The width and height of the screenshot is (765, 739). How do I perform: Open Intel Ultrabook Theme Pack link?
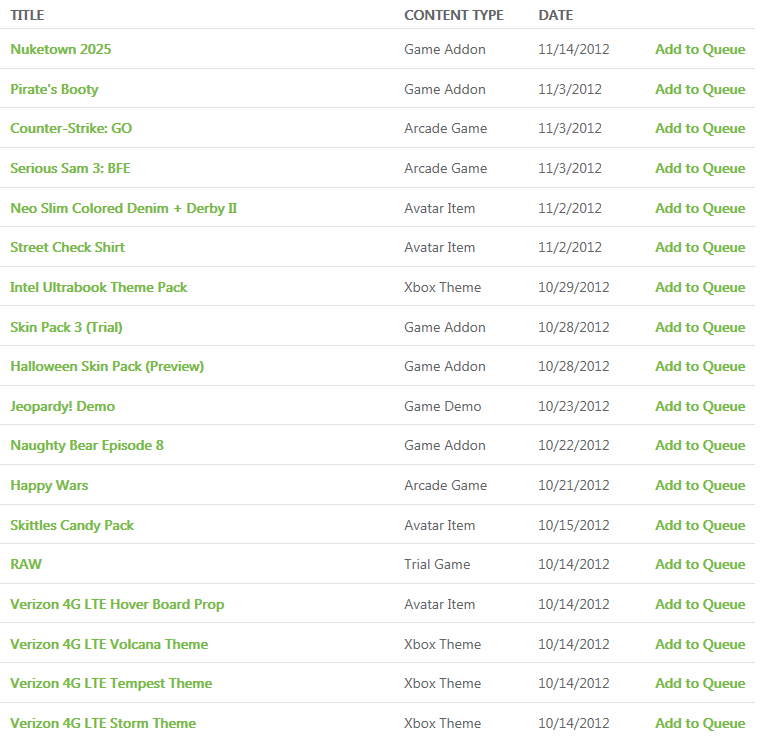(99, 287)
